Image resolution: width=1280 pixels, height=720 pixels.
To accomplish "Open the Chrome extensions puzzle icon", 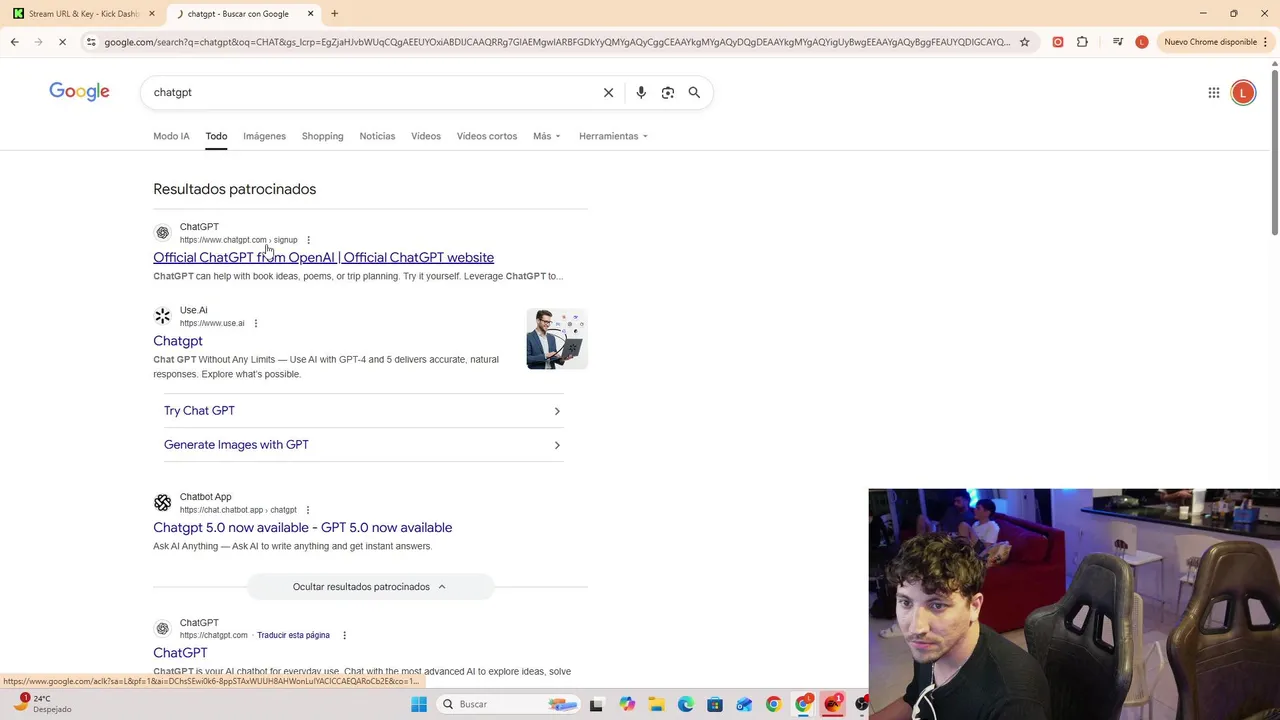I will coord(1082,42).
